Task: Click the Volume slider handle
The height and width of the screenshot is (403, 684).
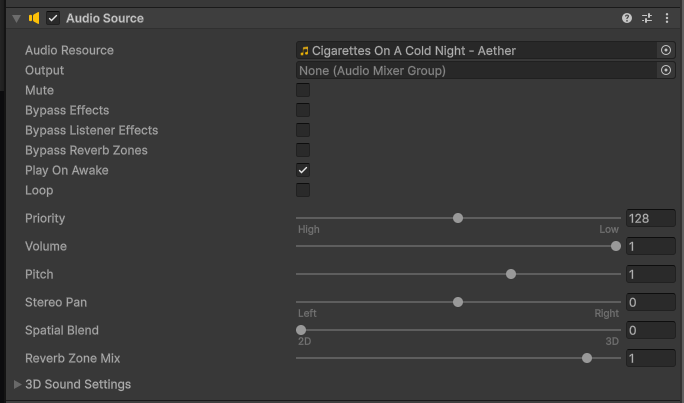Action: point(615,246)
